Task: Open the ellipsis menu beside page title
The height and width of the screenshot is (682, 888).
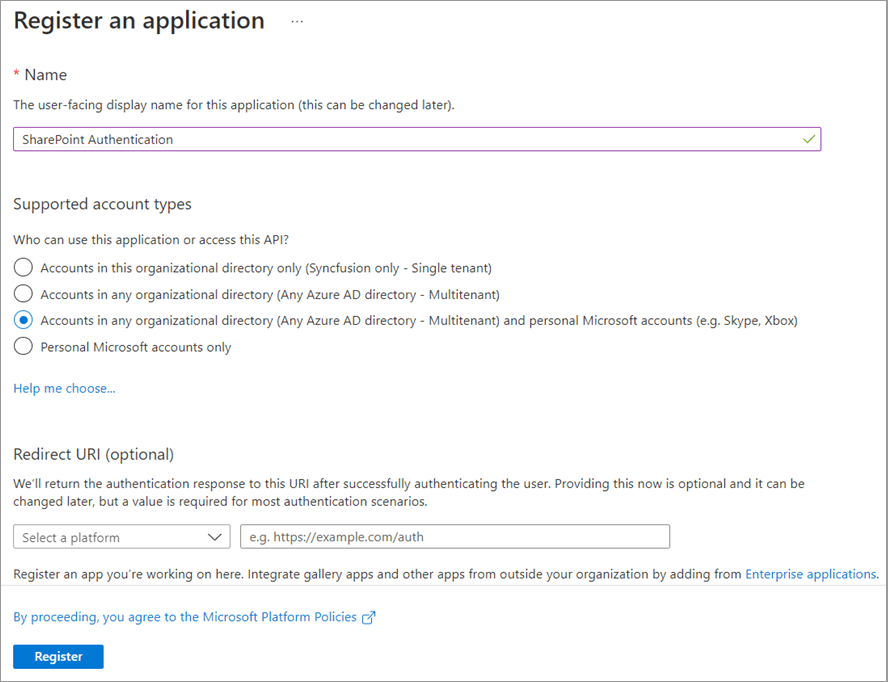Action: [x=297, y=21]
